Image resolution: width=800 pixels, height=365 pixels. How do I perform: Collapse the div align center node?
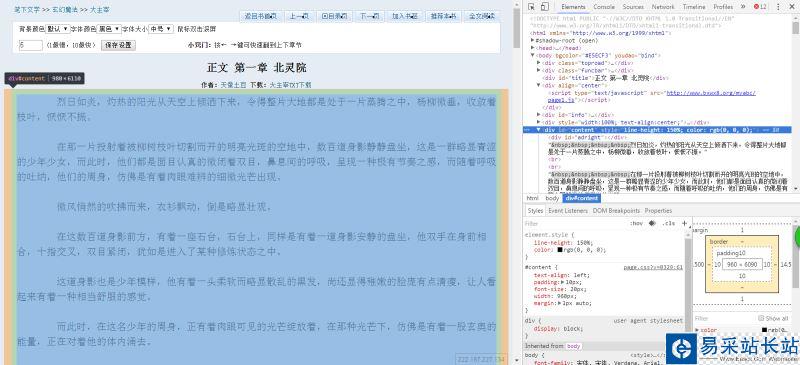tap(539, 85)
